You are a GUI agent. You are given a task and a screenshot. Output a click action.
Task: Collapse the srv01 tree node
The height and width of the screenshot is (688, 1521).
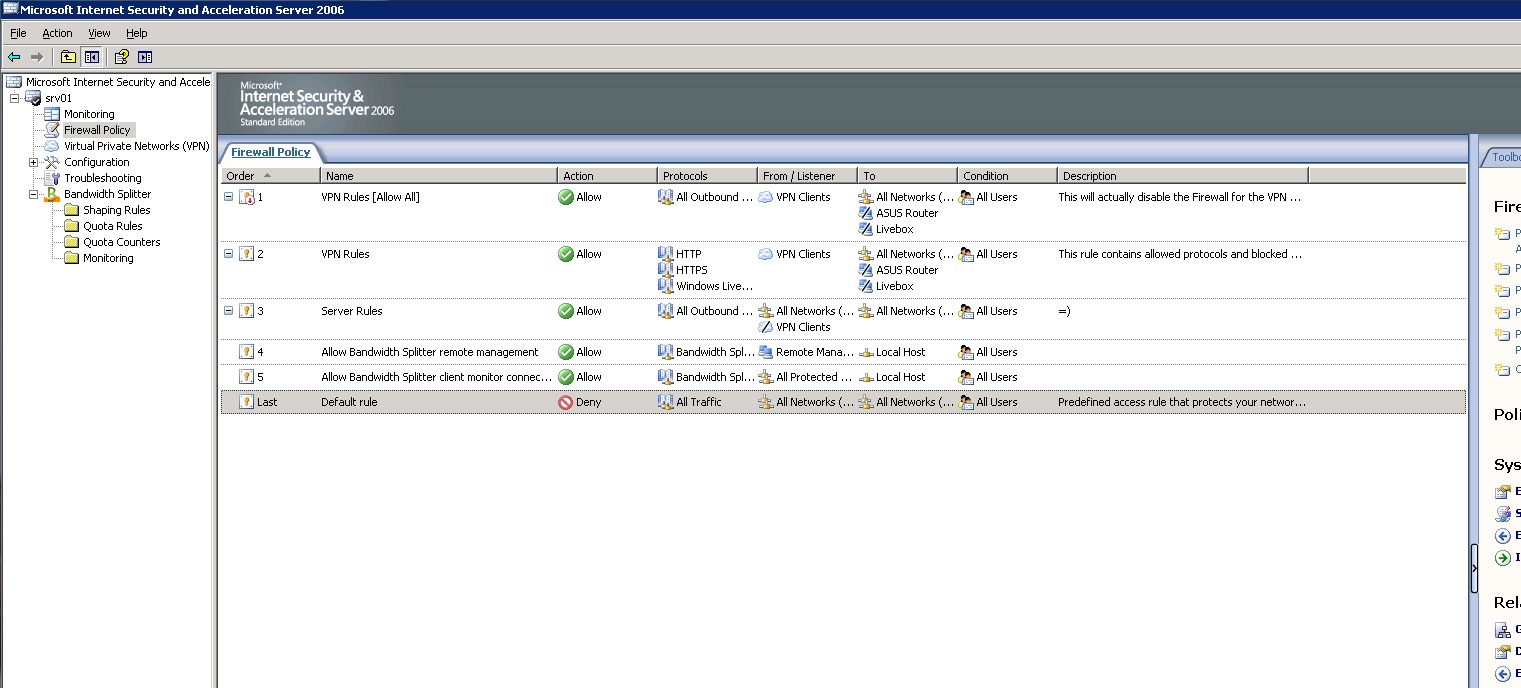tap(15, 98)
